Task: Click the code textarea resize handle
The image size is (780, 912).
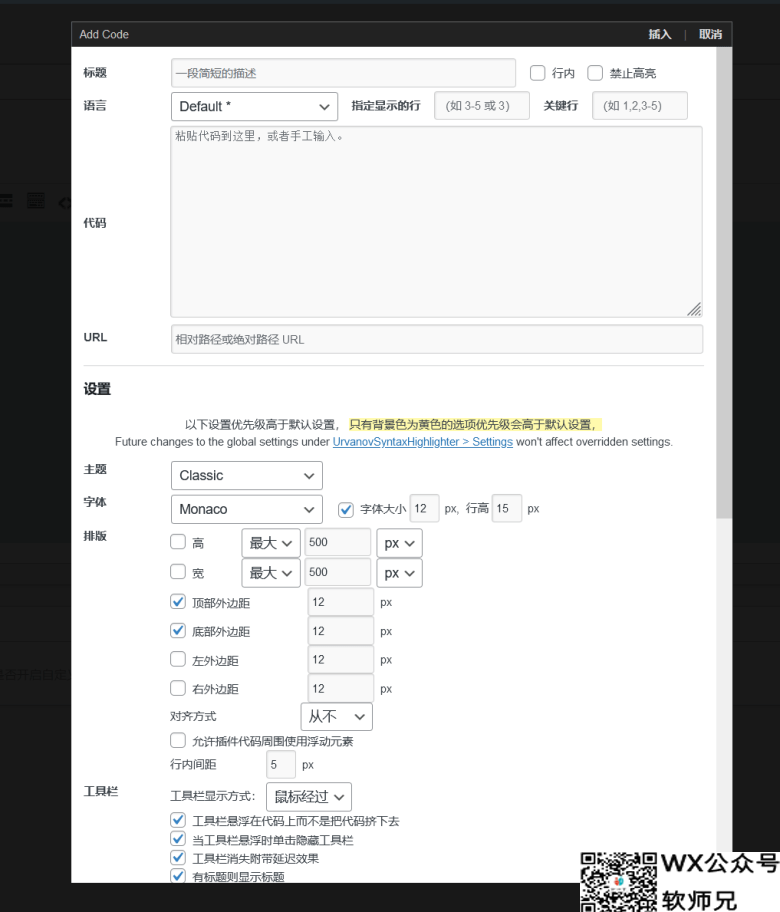Action: click(x=694, y=309)
